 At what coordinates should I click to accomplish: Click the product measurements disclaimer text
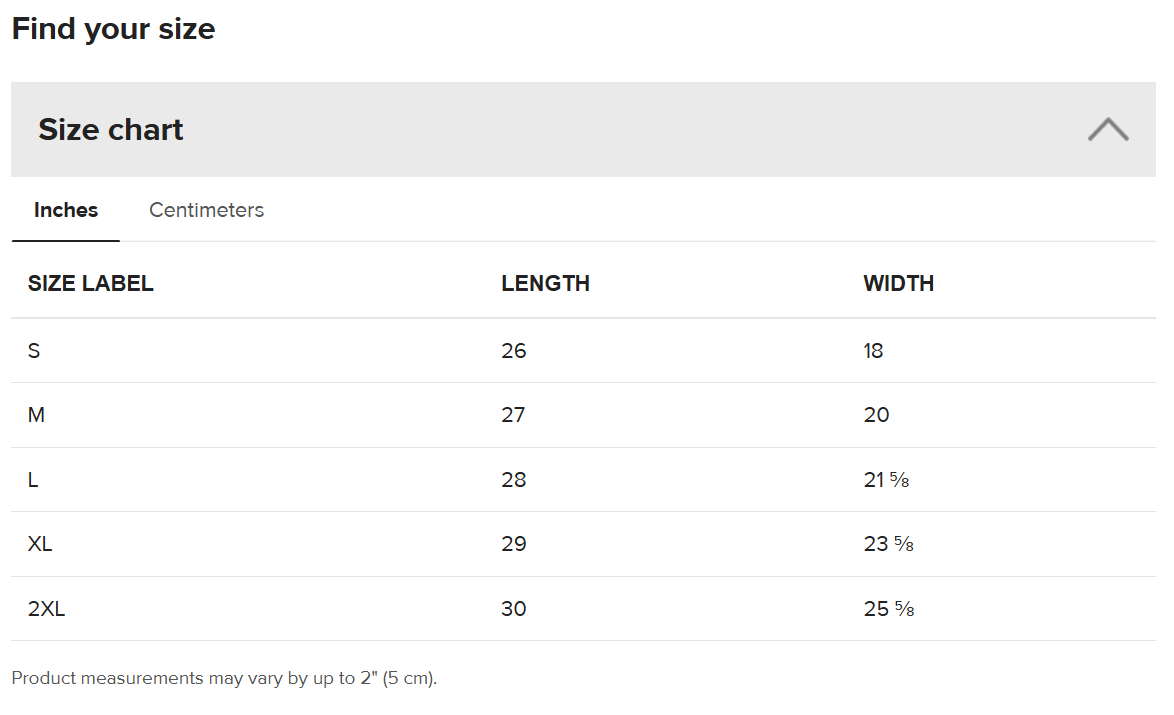[224, 678]
